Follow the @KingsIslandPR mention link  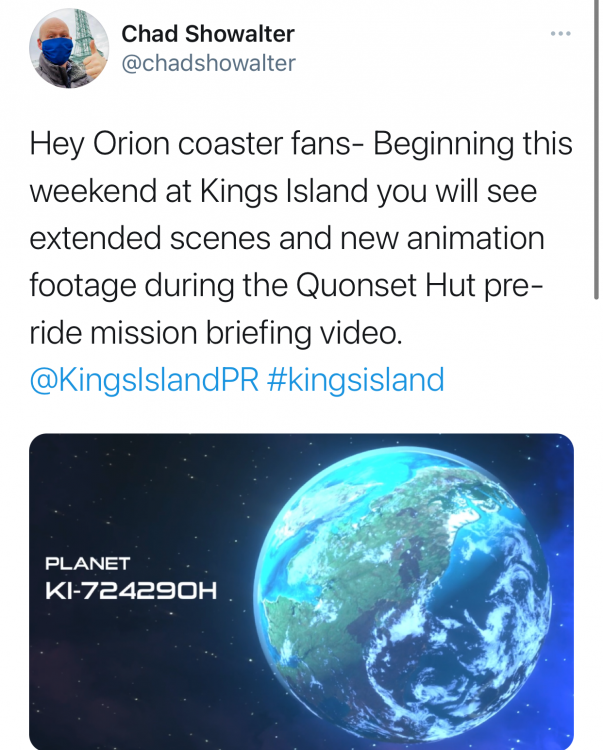coord(144,380)
